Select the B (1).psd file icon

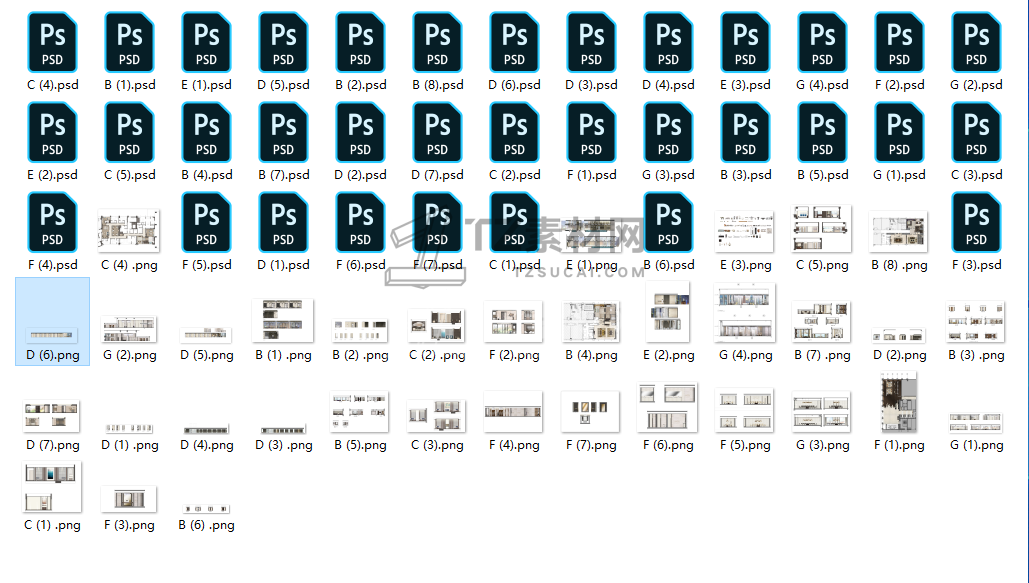pos(129,42)
